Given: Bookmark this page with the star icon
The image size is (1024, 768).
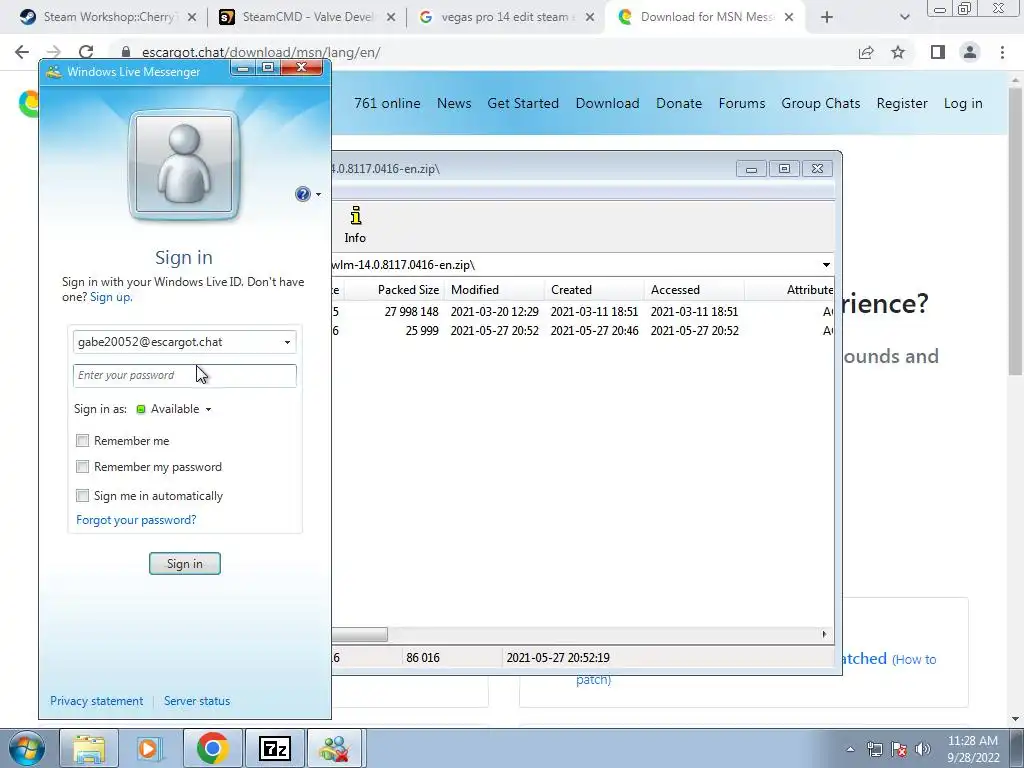Looking at the screenshot, I should (x=898, y=52).
